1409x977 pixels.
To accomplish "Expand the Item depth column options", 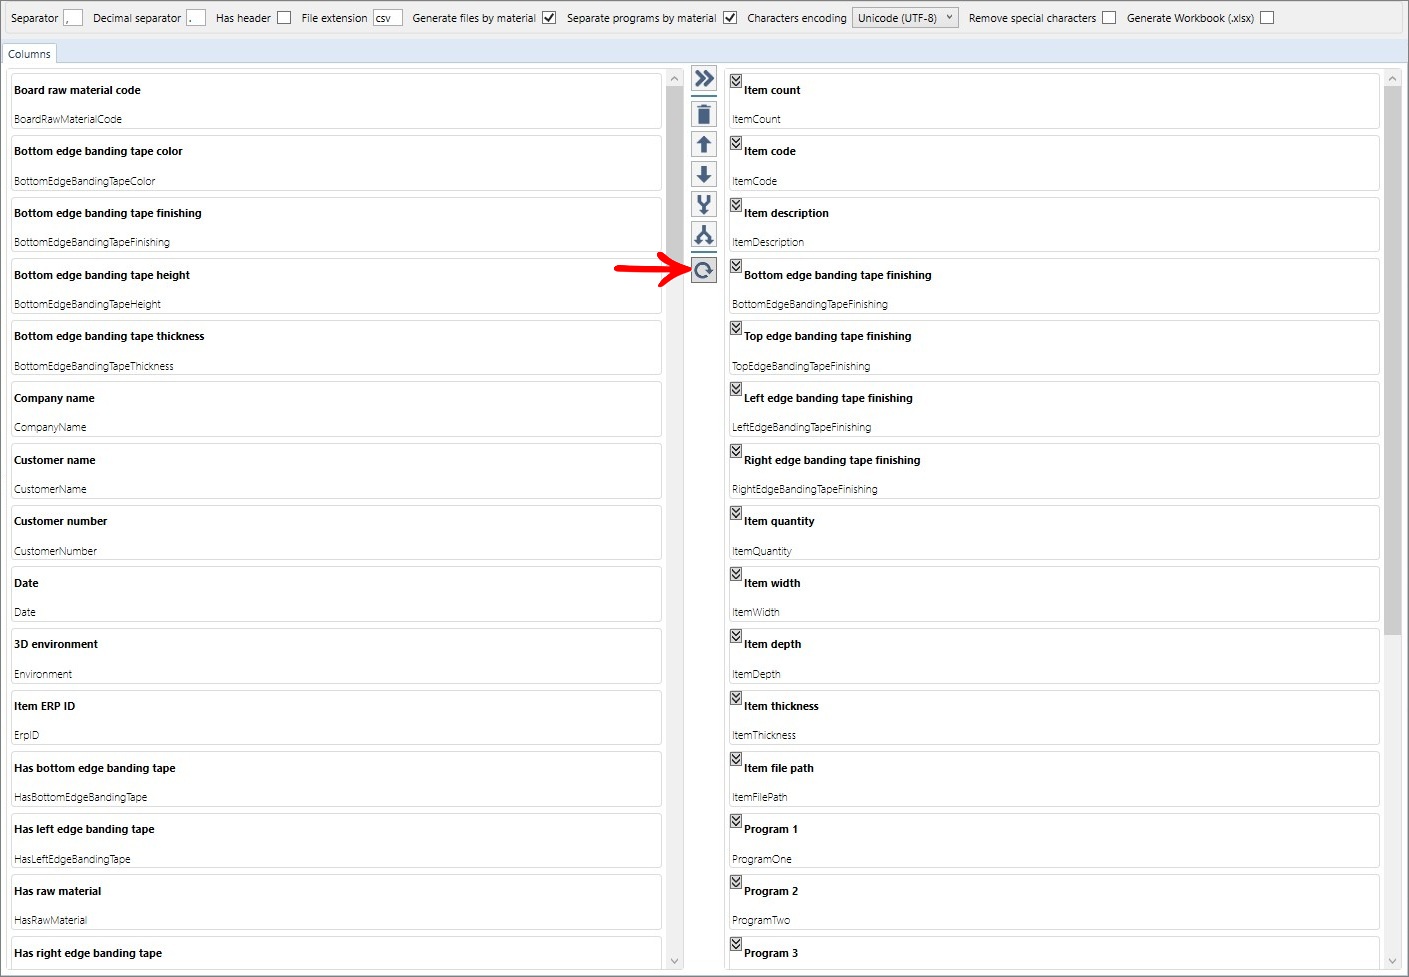I will [736, 636].
